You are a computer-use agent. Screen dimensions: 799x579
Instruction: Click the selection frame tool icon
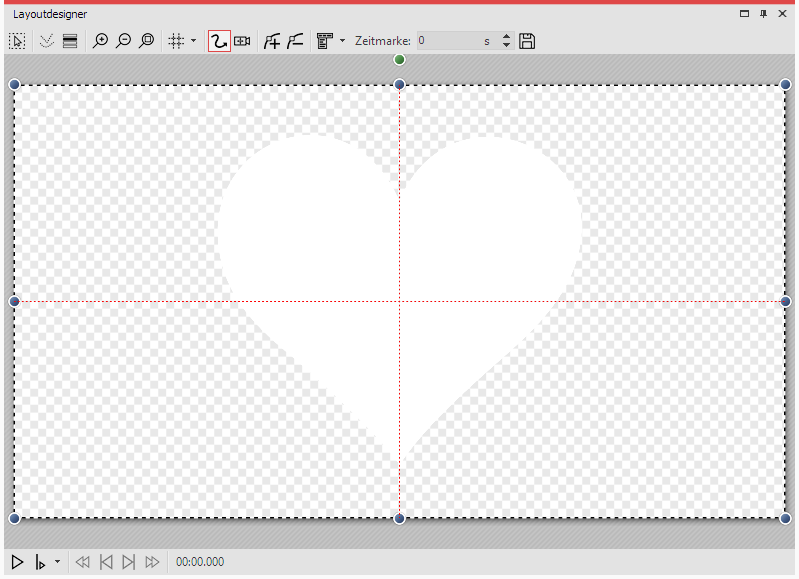click(x=17, y=41)
